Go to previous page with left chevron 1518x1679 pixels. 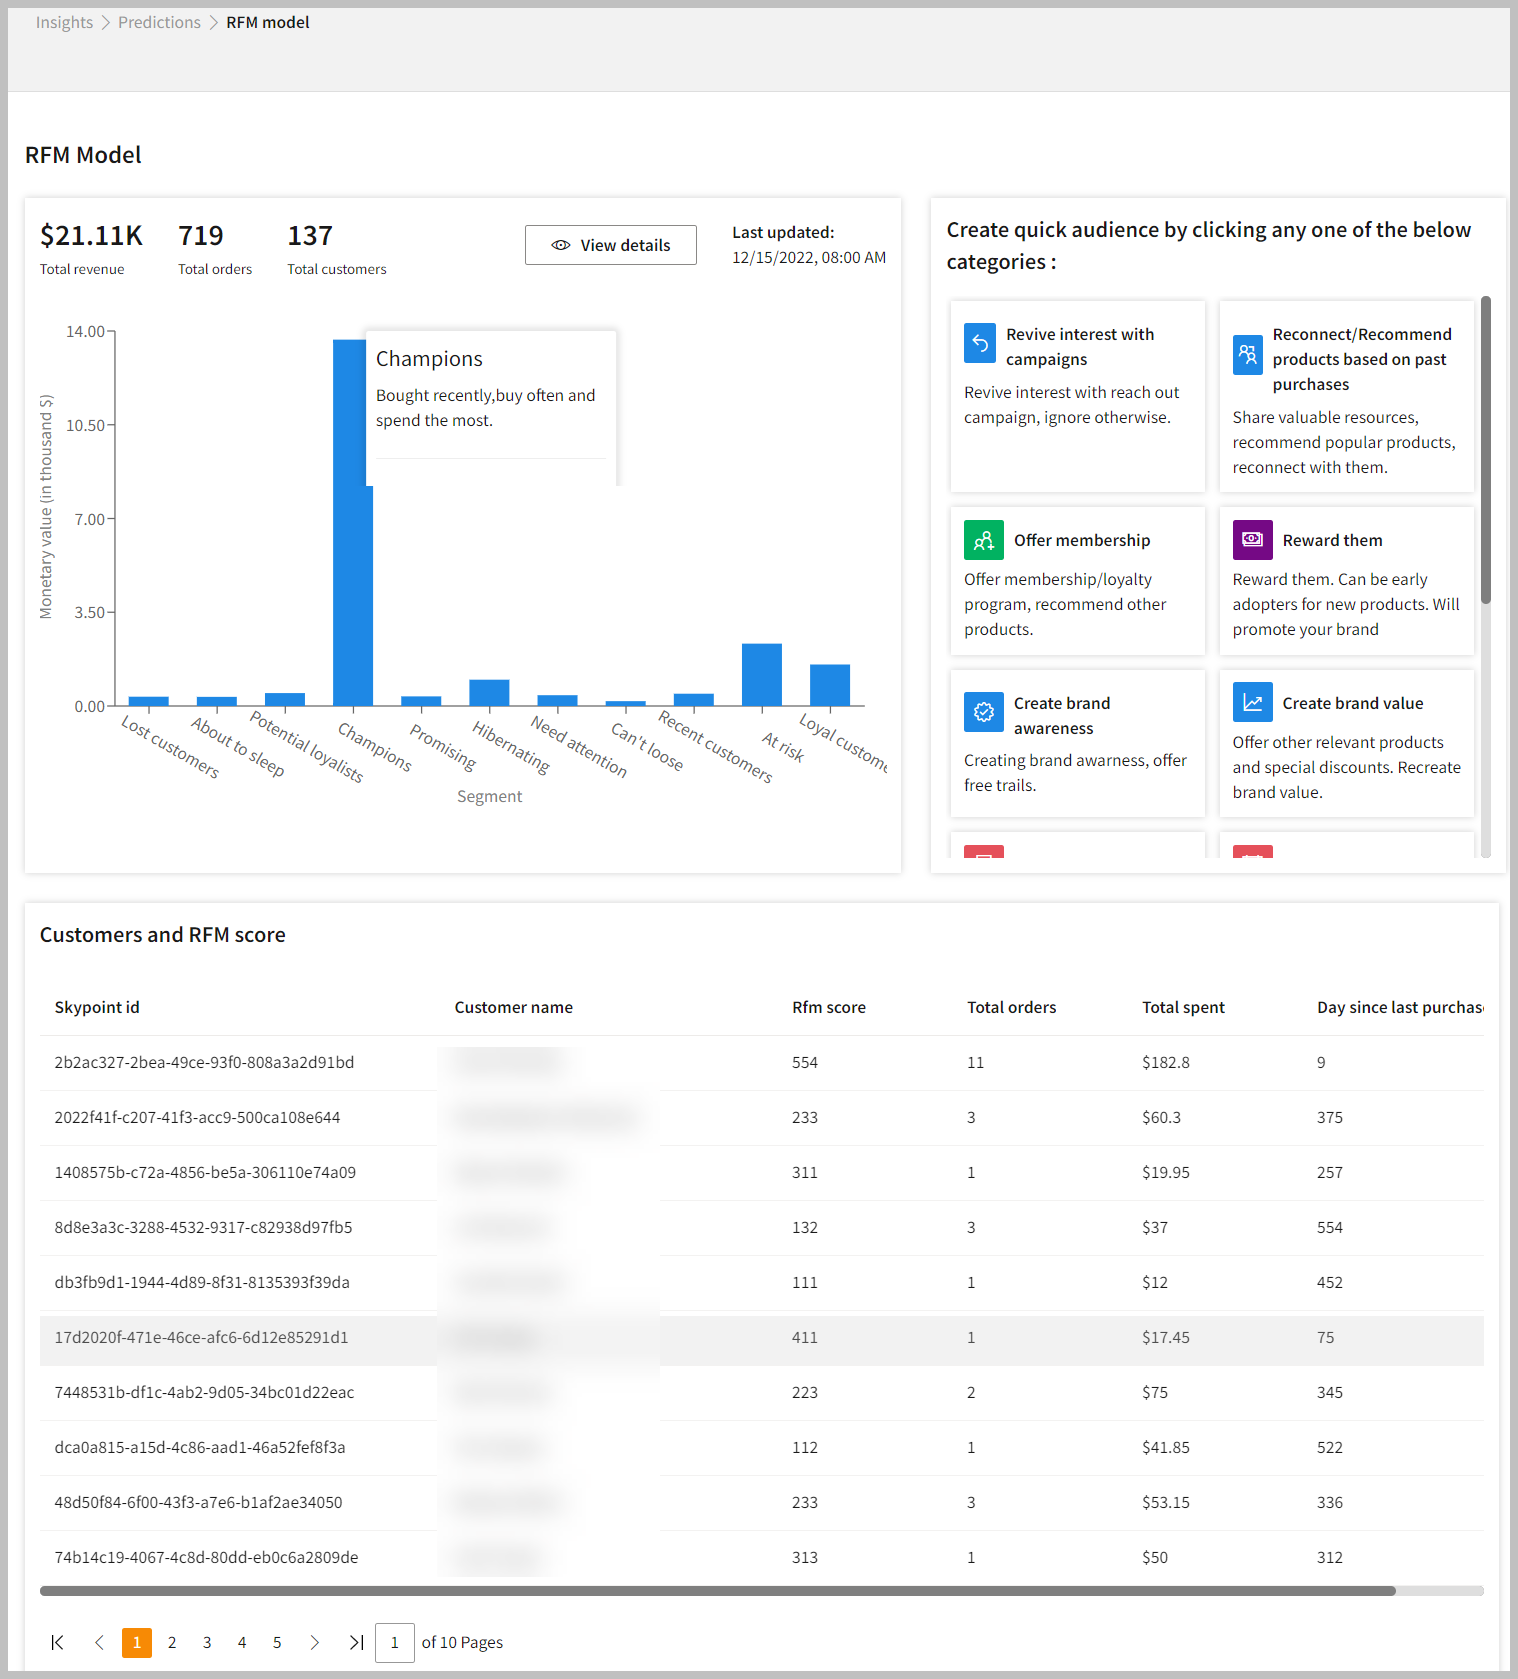tap(99, 1642)
